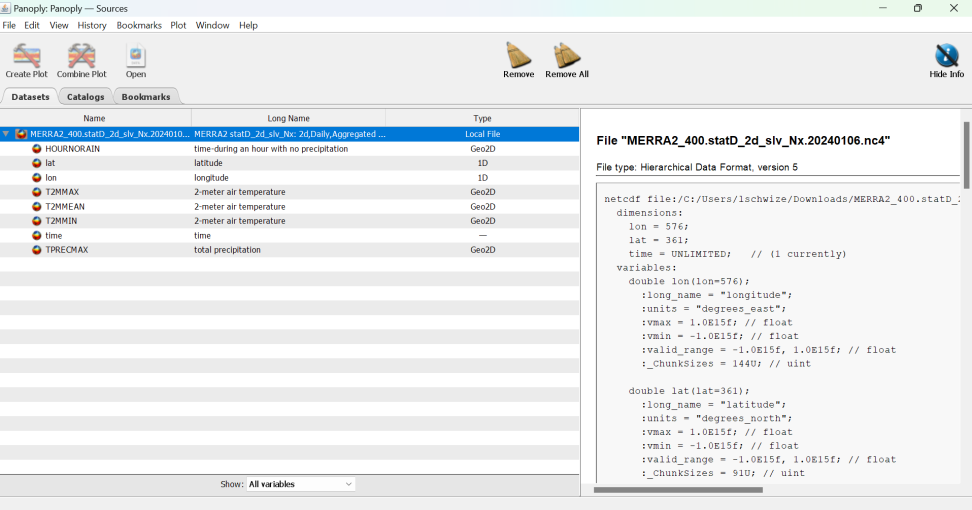
Task: Select the HOURNORAIN variable row
Action: (289, 149)
